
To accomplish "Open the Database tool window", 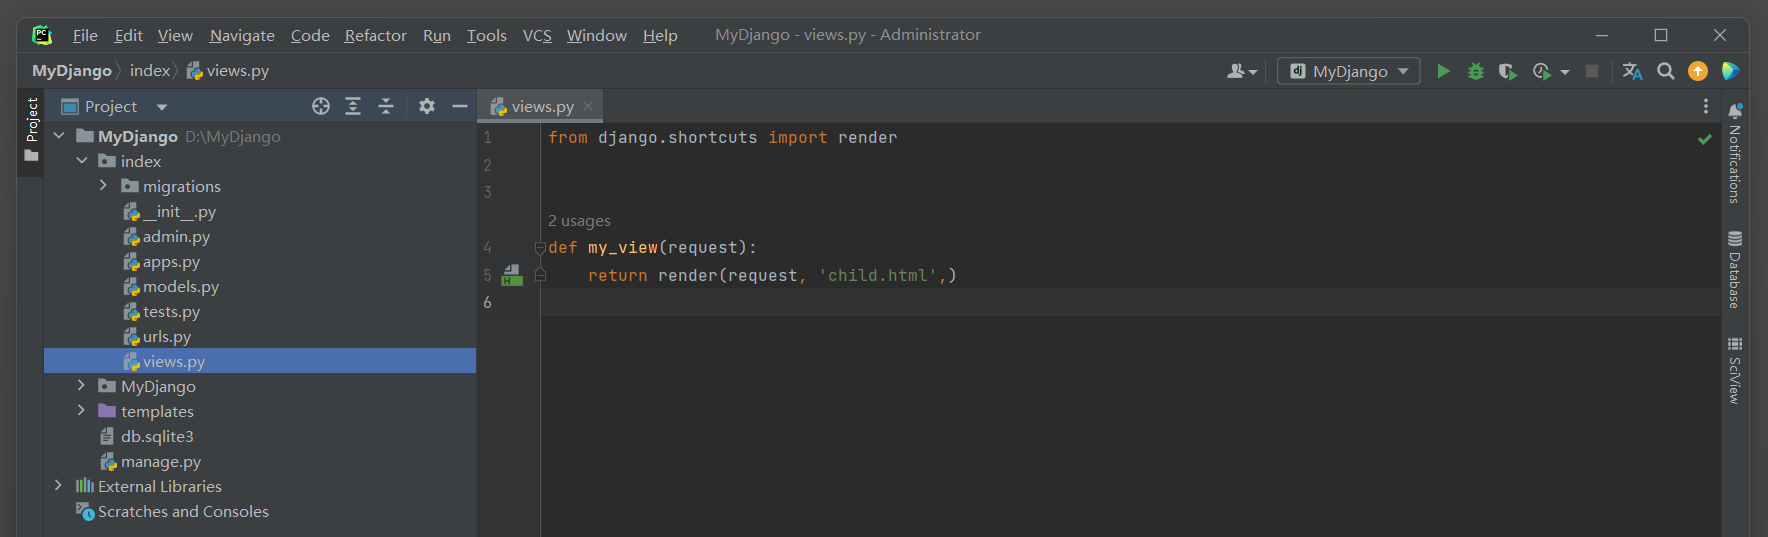I will [x=1735, y=270].
